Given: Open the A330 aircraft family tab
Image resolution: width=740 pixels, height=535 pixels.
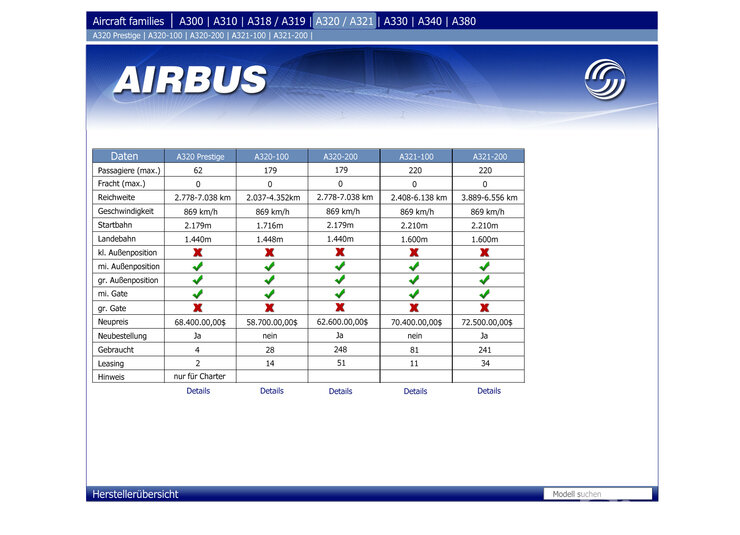Looking at the screenshot, I should [x=395, y=21].
